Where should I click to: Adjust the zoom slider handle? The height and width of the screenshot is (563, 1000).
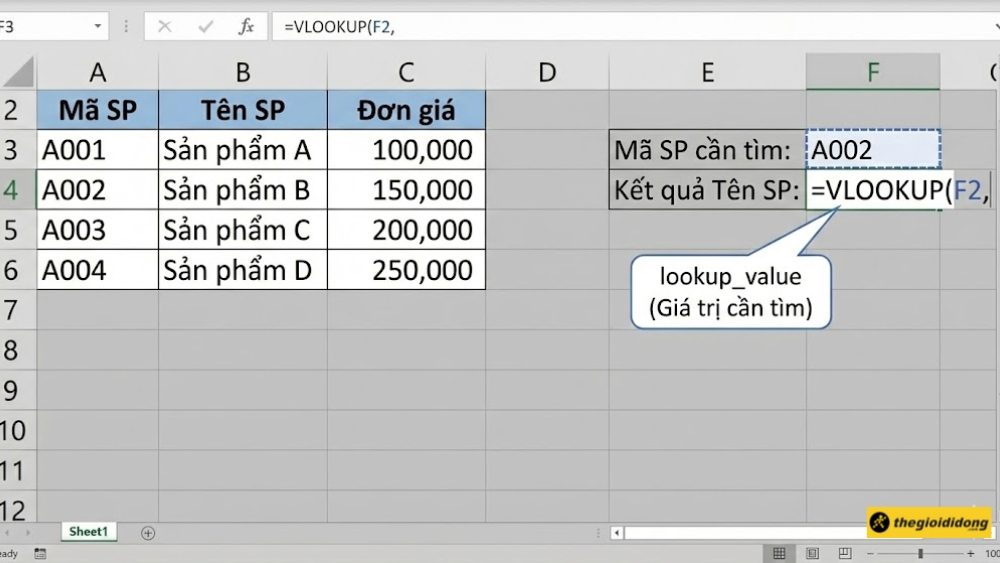click(x=920, y=553)
